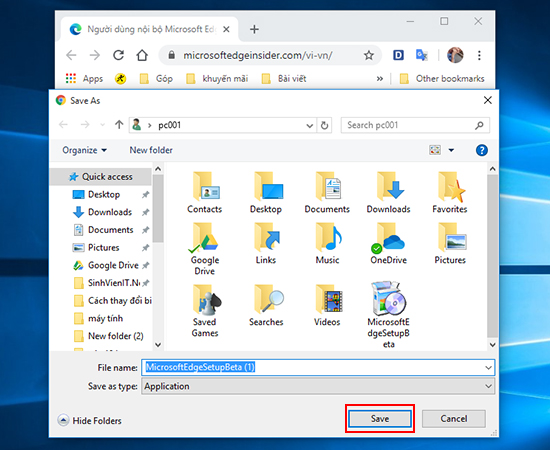Screen dimensions: 550x450
Task: Open the Searches folder
Action: [266, 305]
